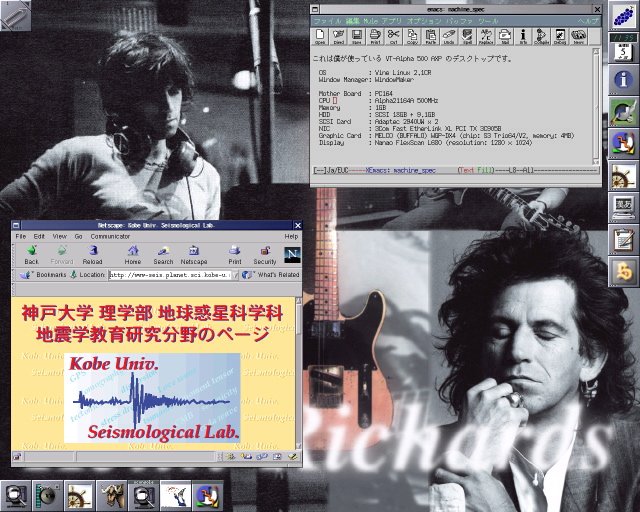The height and width of the screenshot is (512, 640).
Task: Click the grapes Vine Linux dock icon
Action: 623,16
